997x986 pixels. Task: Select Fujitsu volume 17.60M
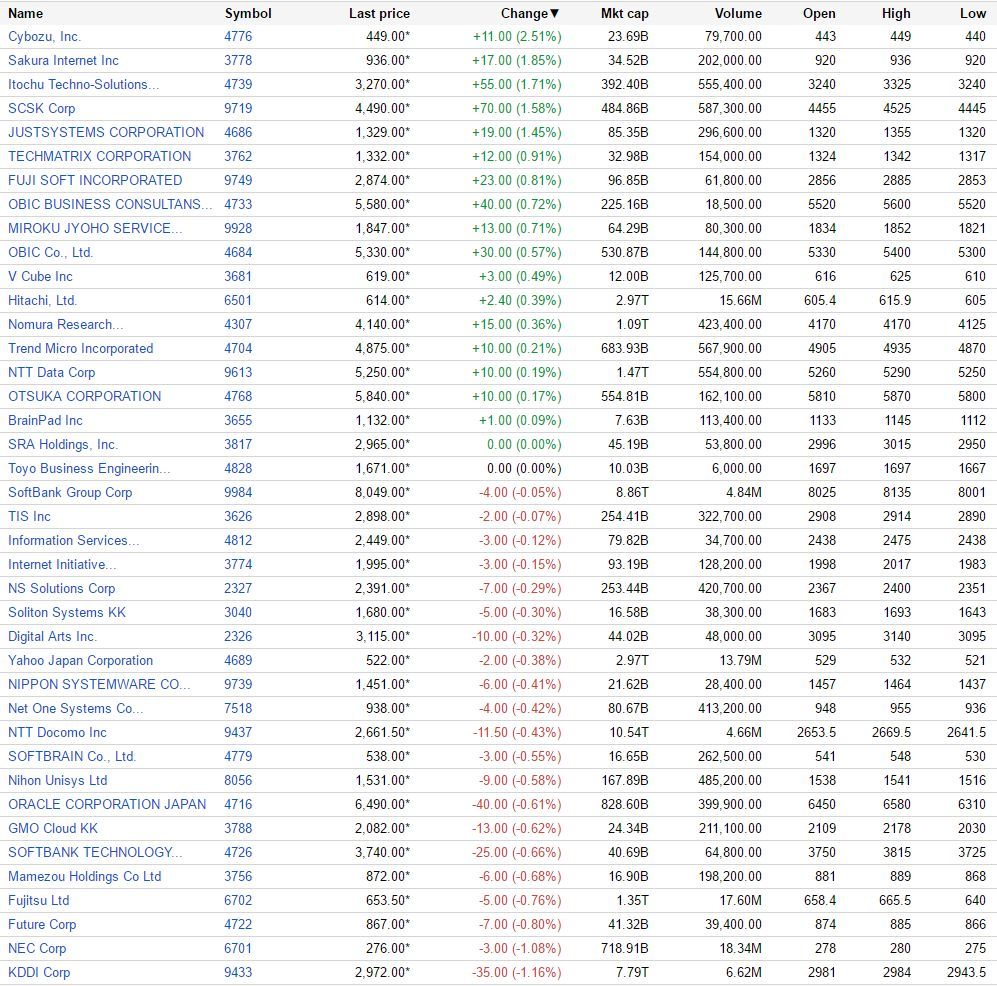pos(740,900)
